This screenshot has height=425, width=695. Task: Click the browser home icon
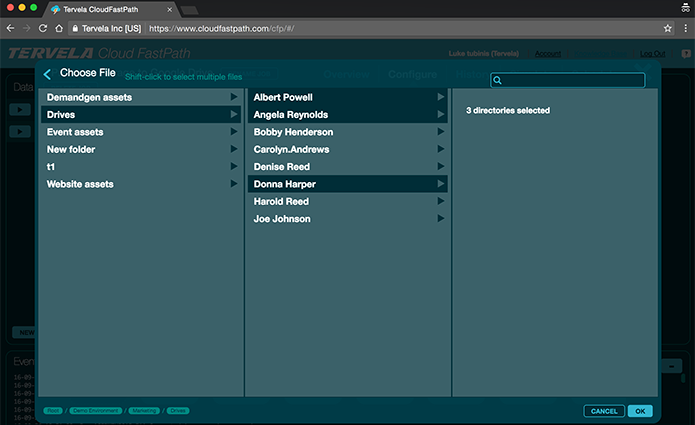click(x=61, y=28)
